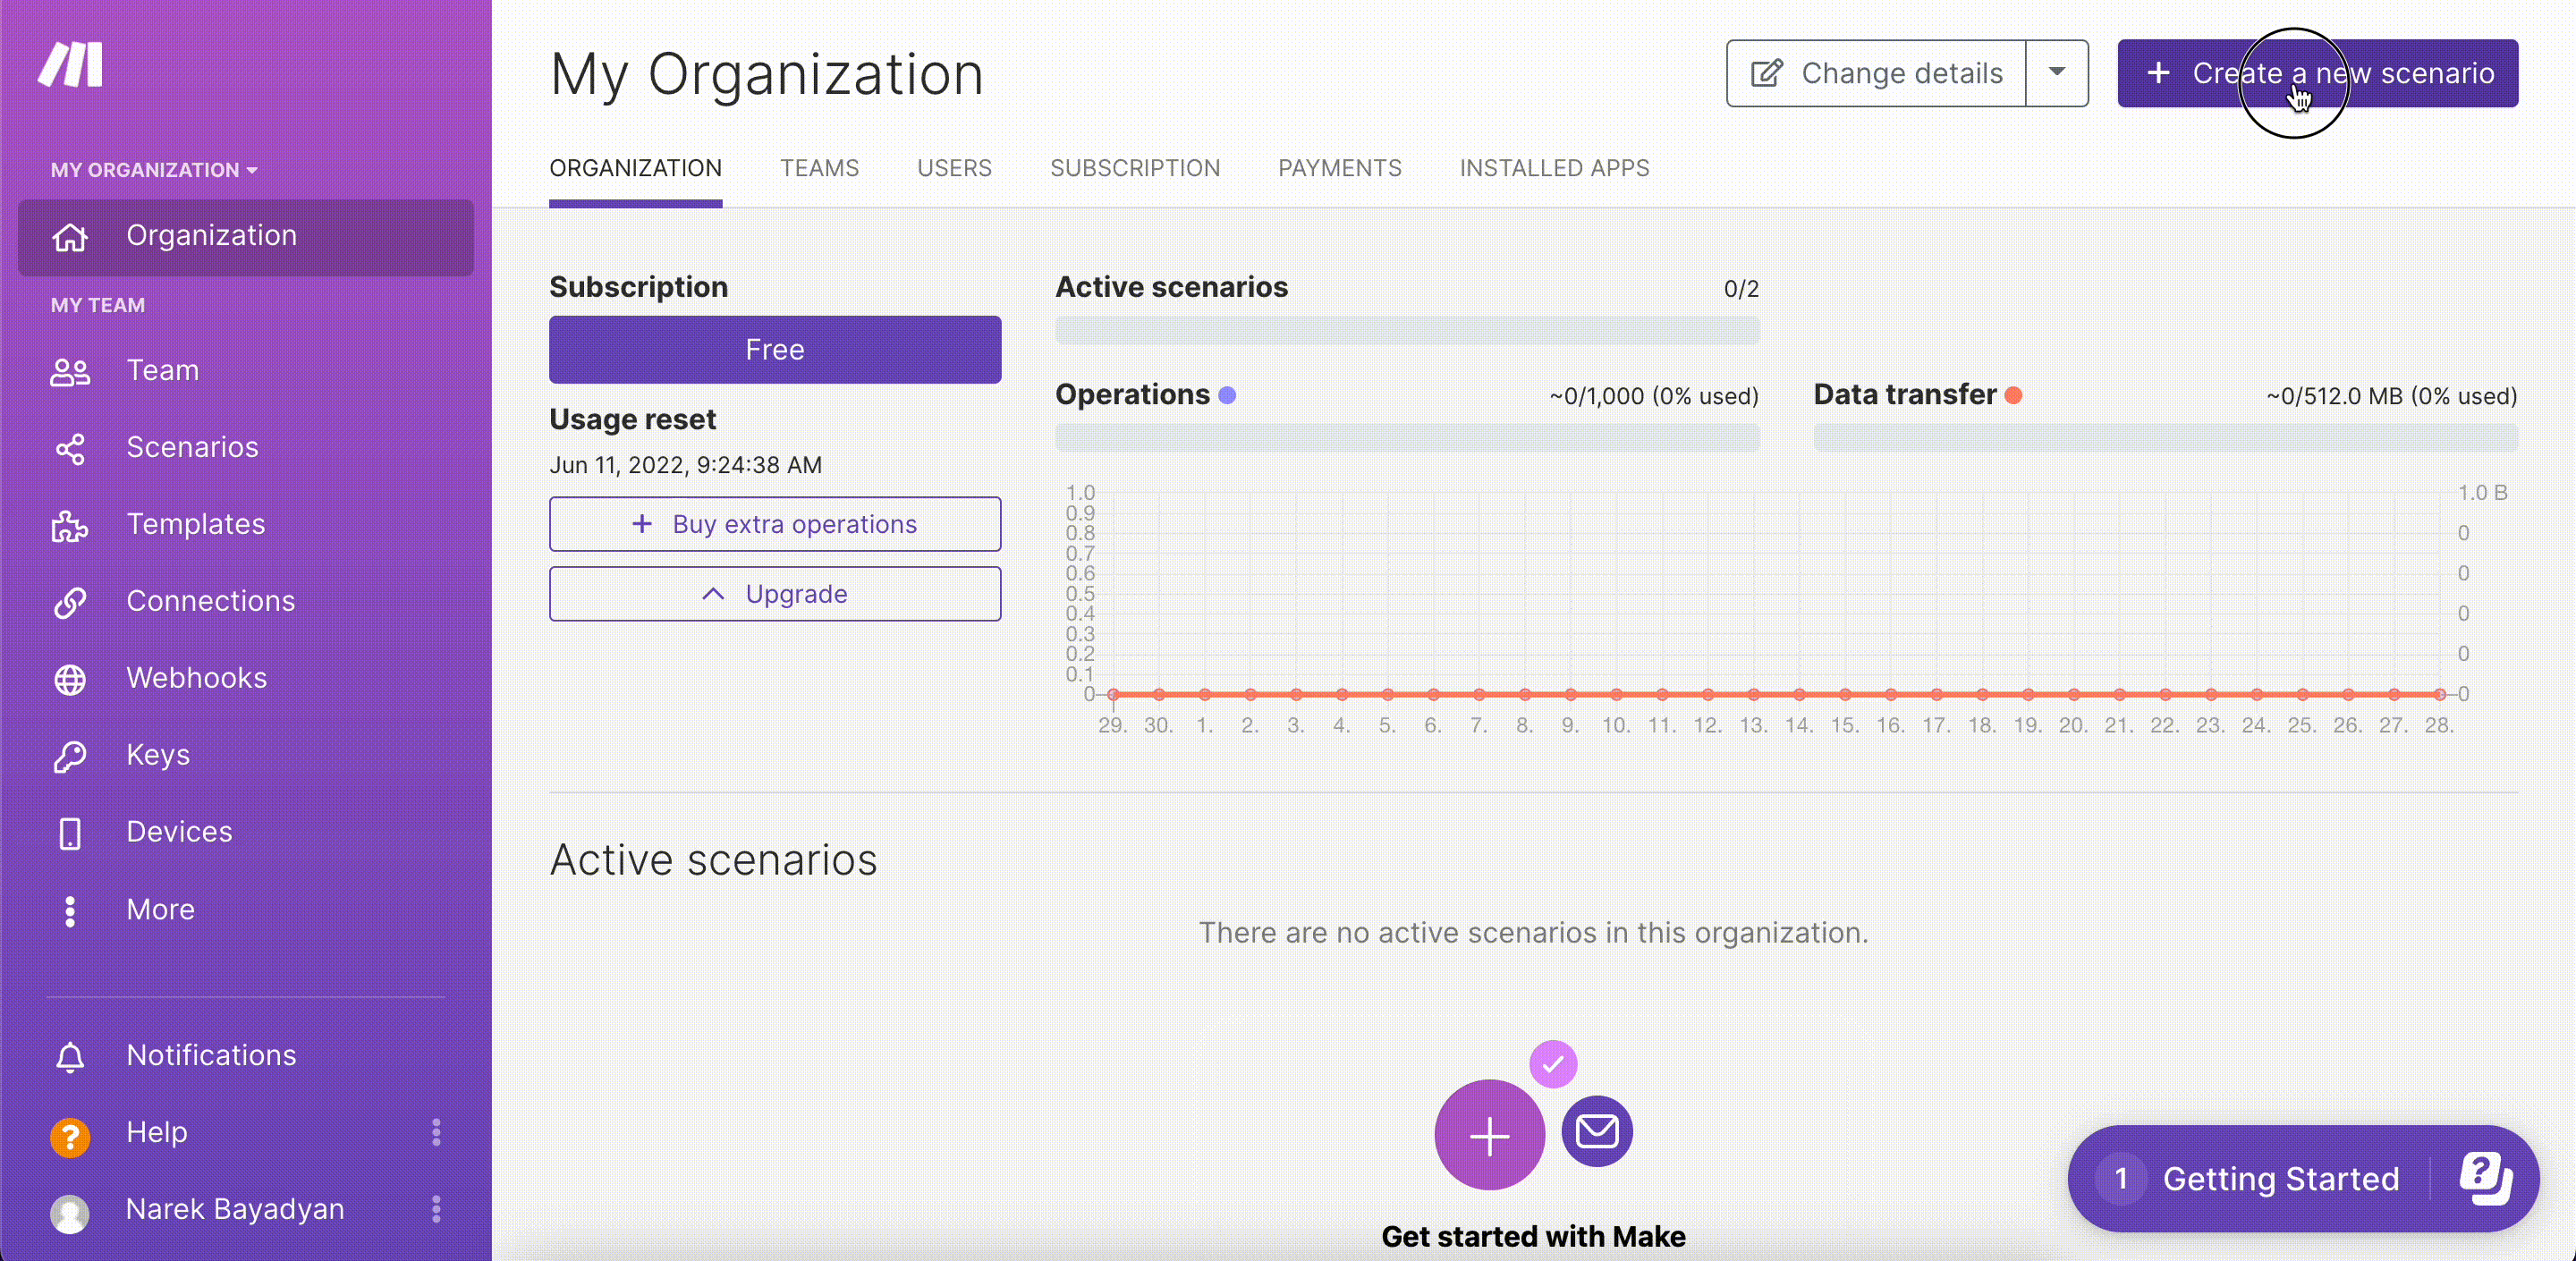
Task: Open the Webhooks globe item
Action: [70, 679]
